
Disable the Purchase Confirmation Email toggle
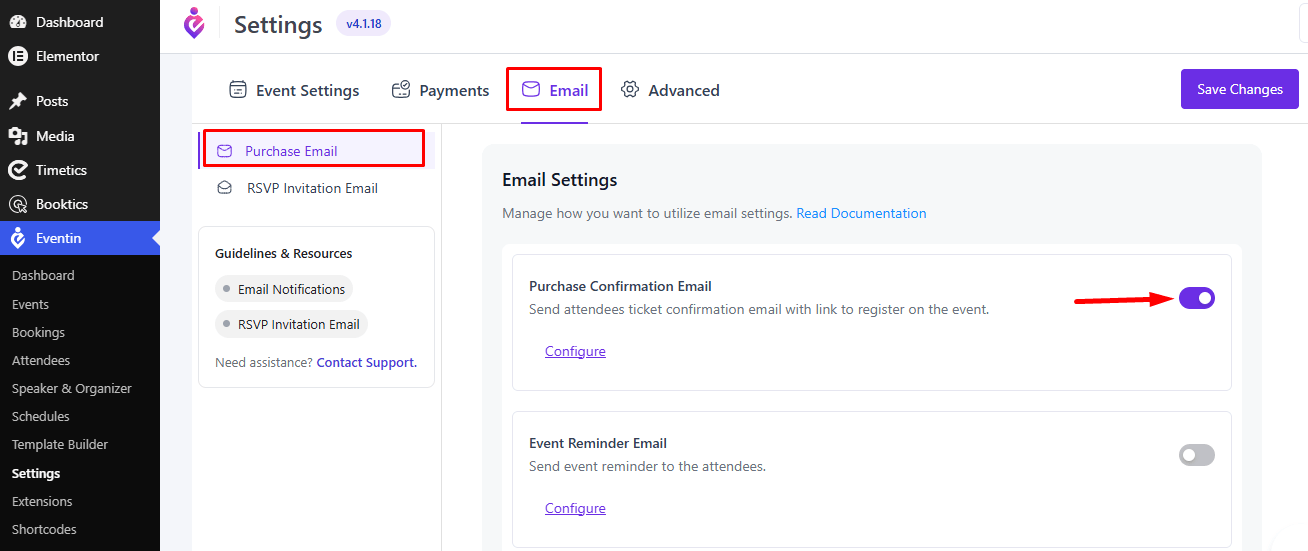click(1197, 298)
